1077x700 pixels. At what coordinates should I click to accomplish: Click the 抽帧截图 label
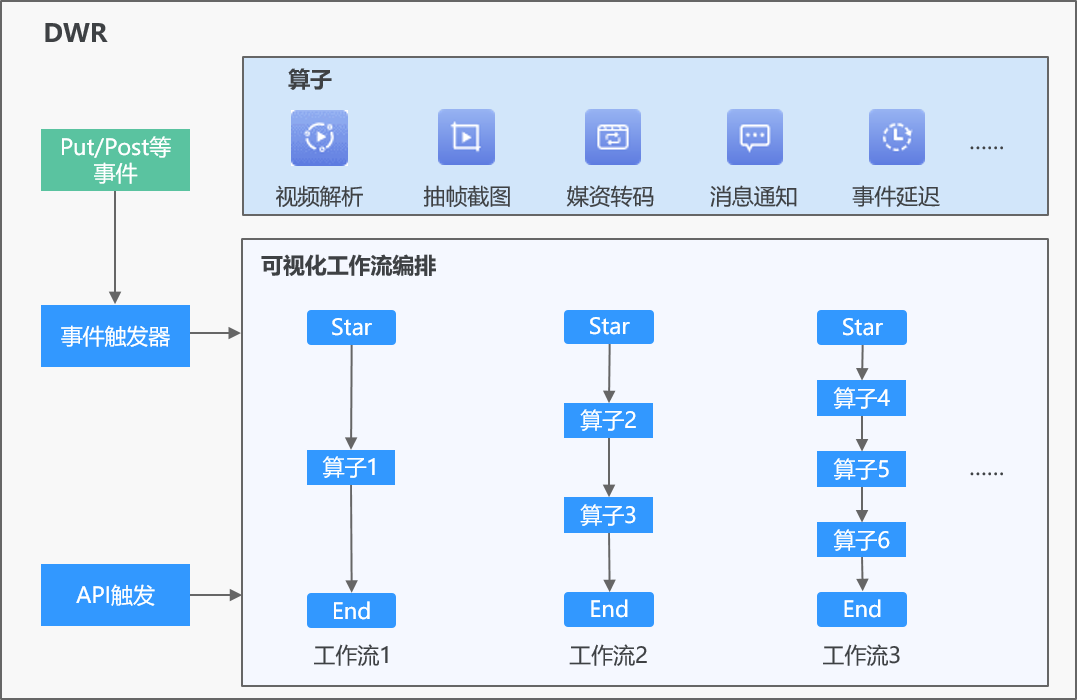point(467,197)
